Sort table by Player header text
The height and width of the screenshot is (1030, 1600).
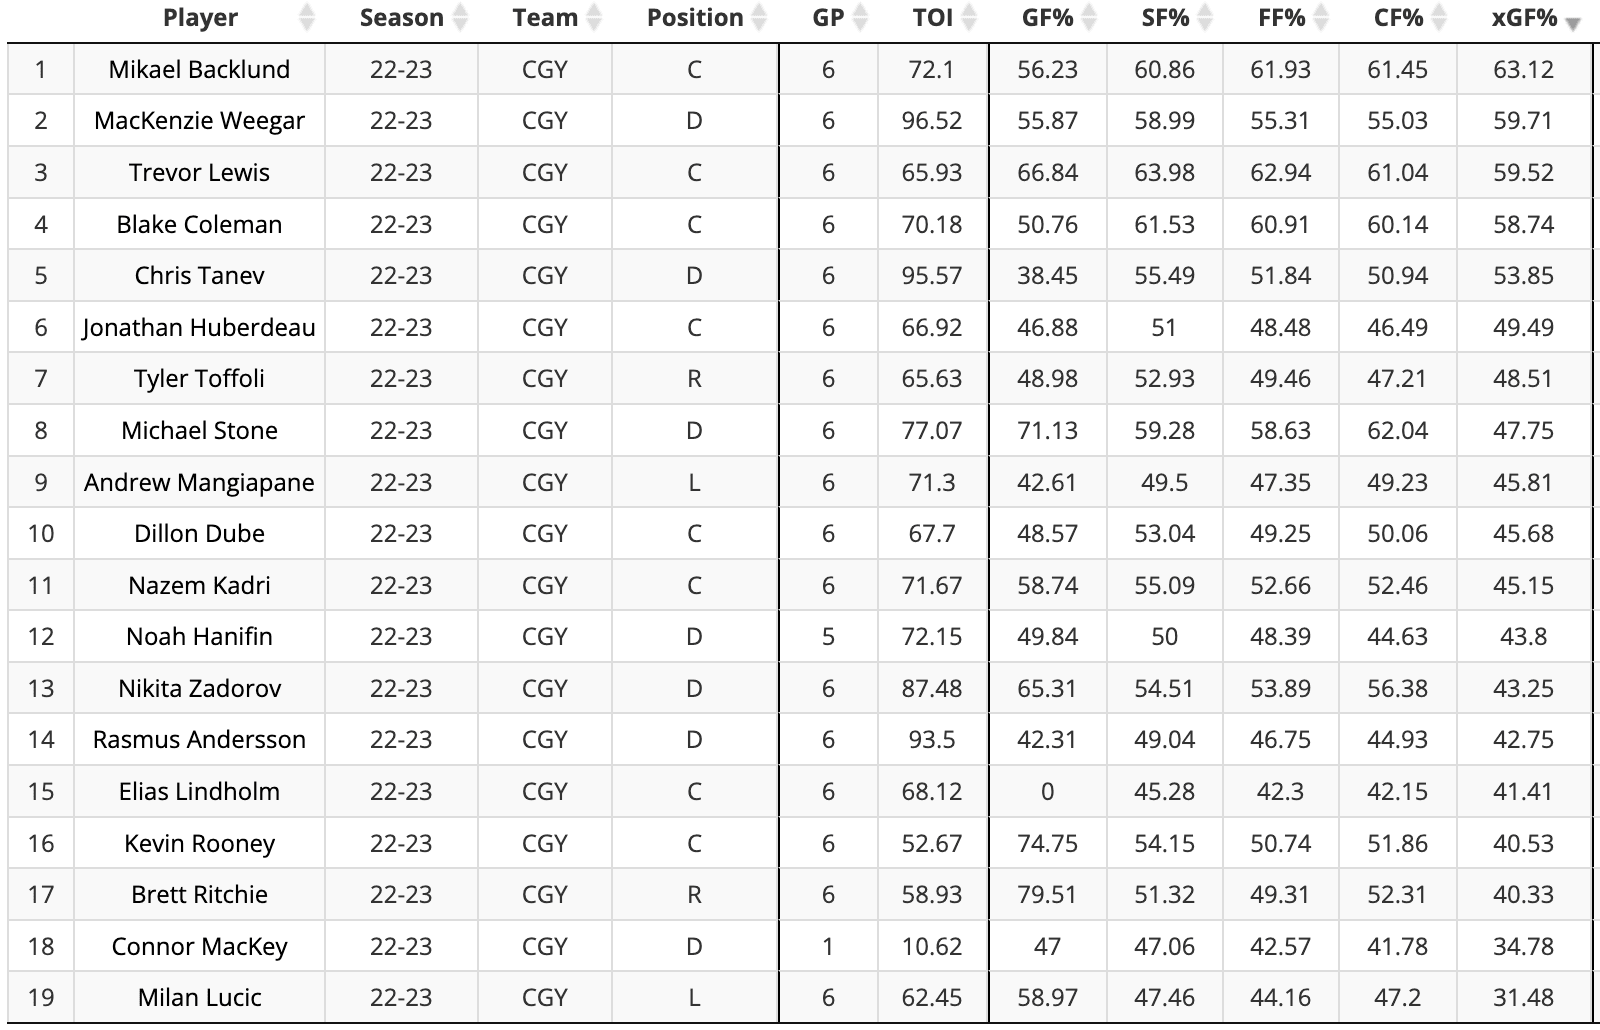coord(200,18)
